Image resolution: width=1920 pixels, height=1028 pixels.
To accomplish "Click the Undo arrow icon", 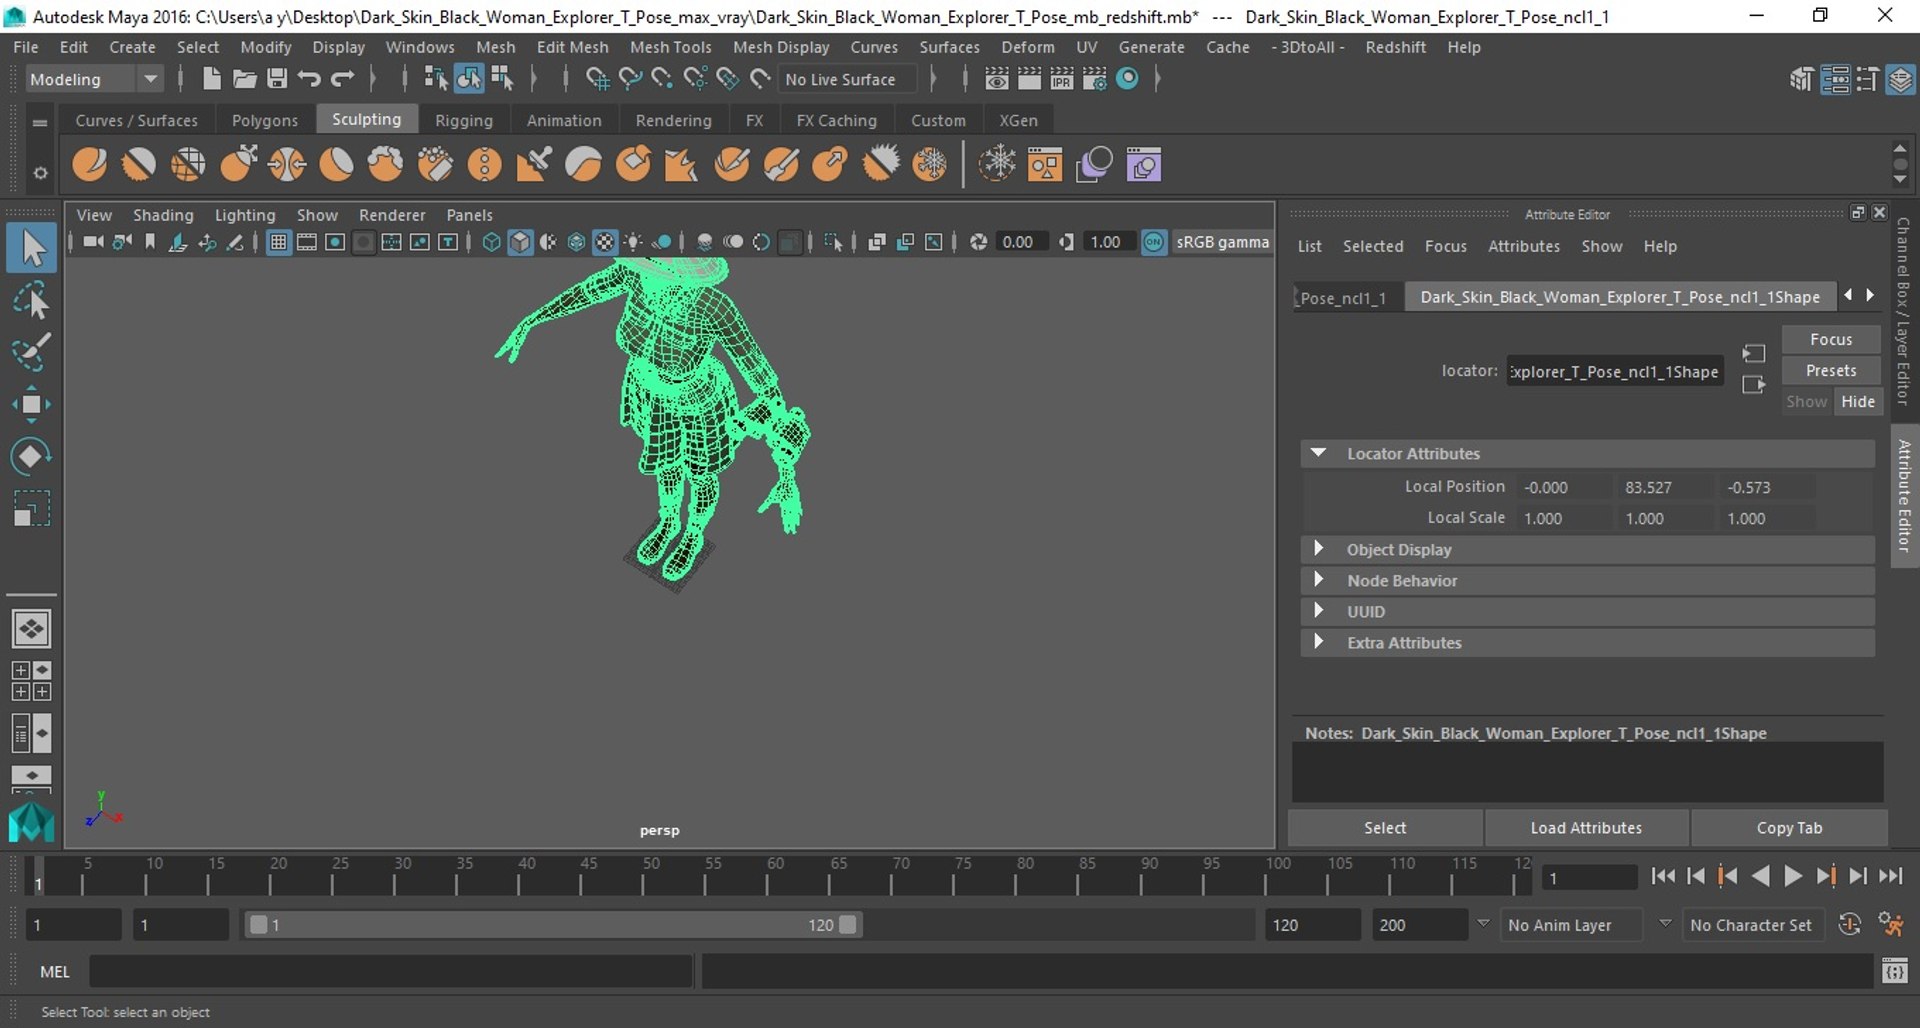I will (309, 79).
